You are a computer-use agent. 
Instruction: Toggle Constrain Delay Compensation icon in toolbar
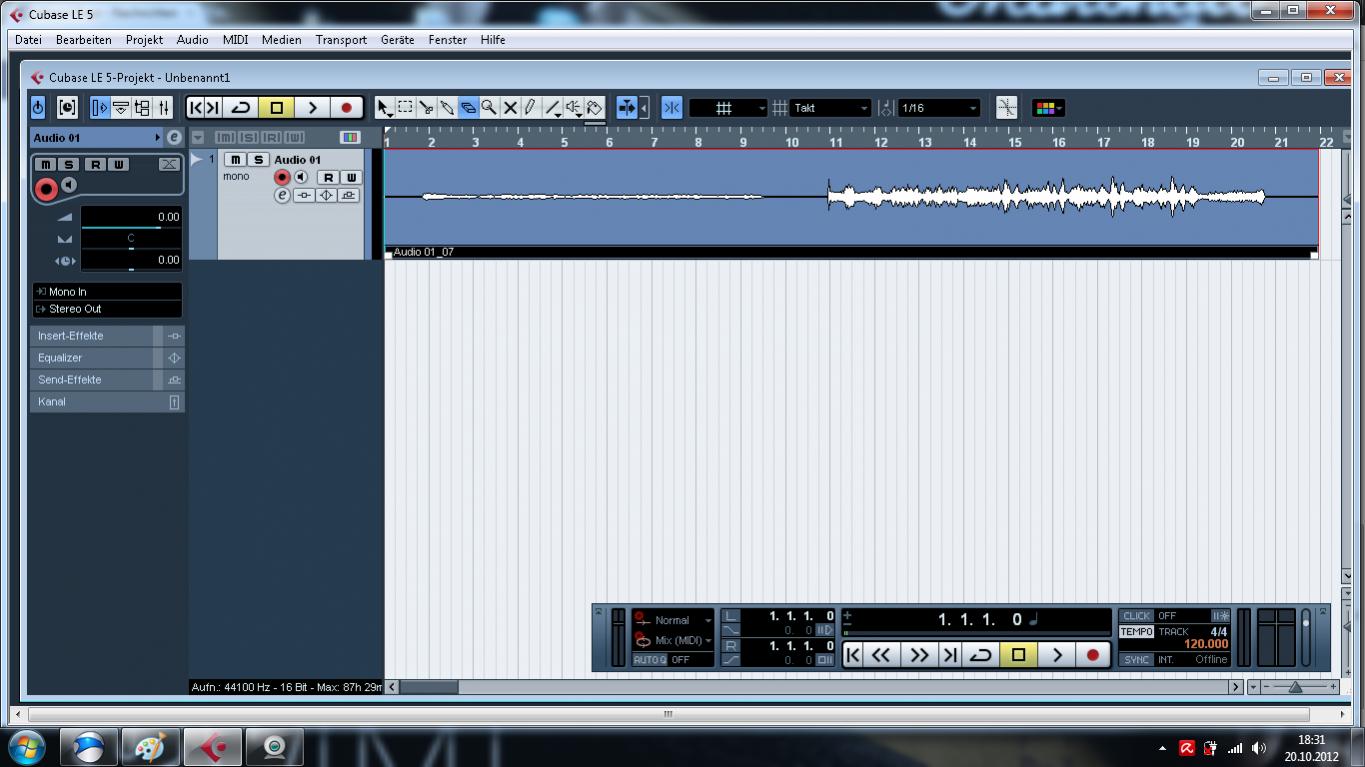[x=67, y=107]
